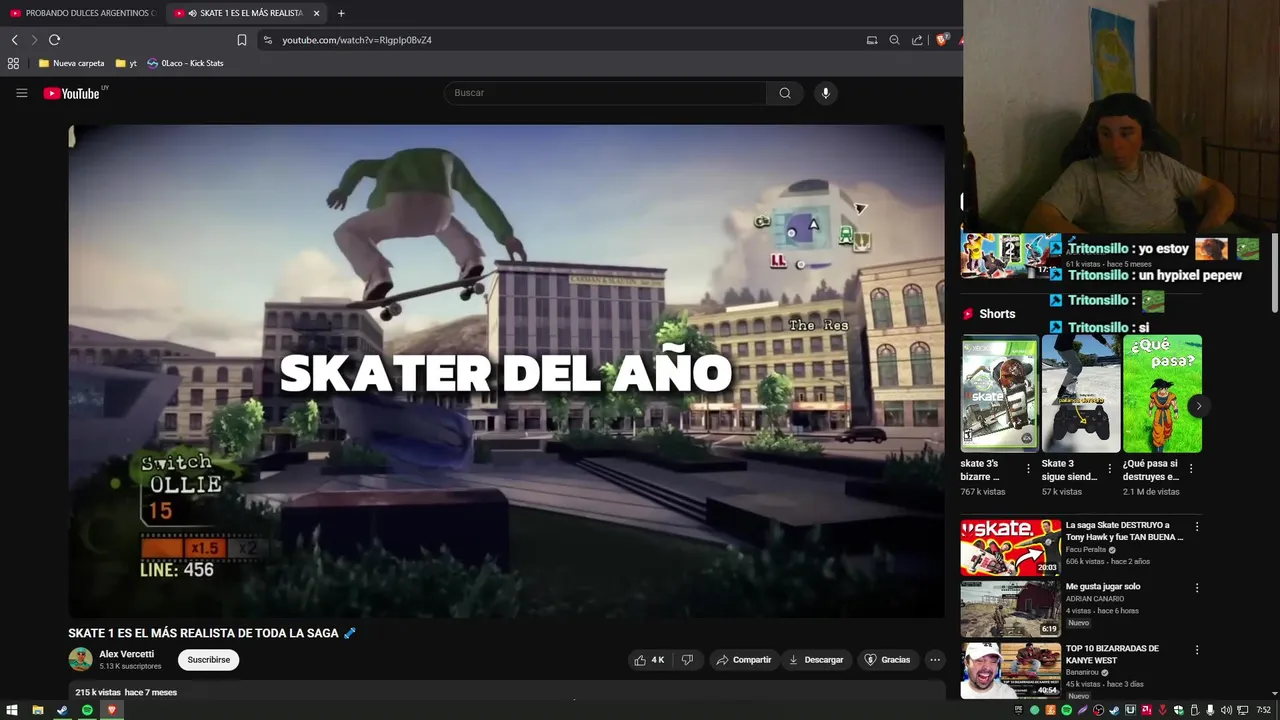This screenshot has height=720, width=1280.
Task: Open options for La saga Skate video
Action: click(1197, 527)
